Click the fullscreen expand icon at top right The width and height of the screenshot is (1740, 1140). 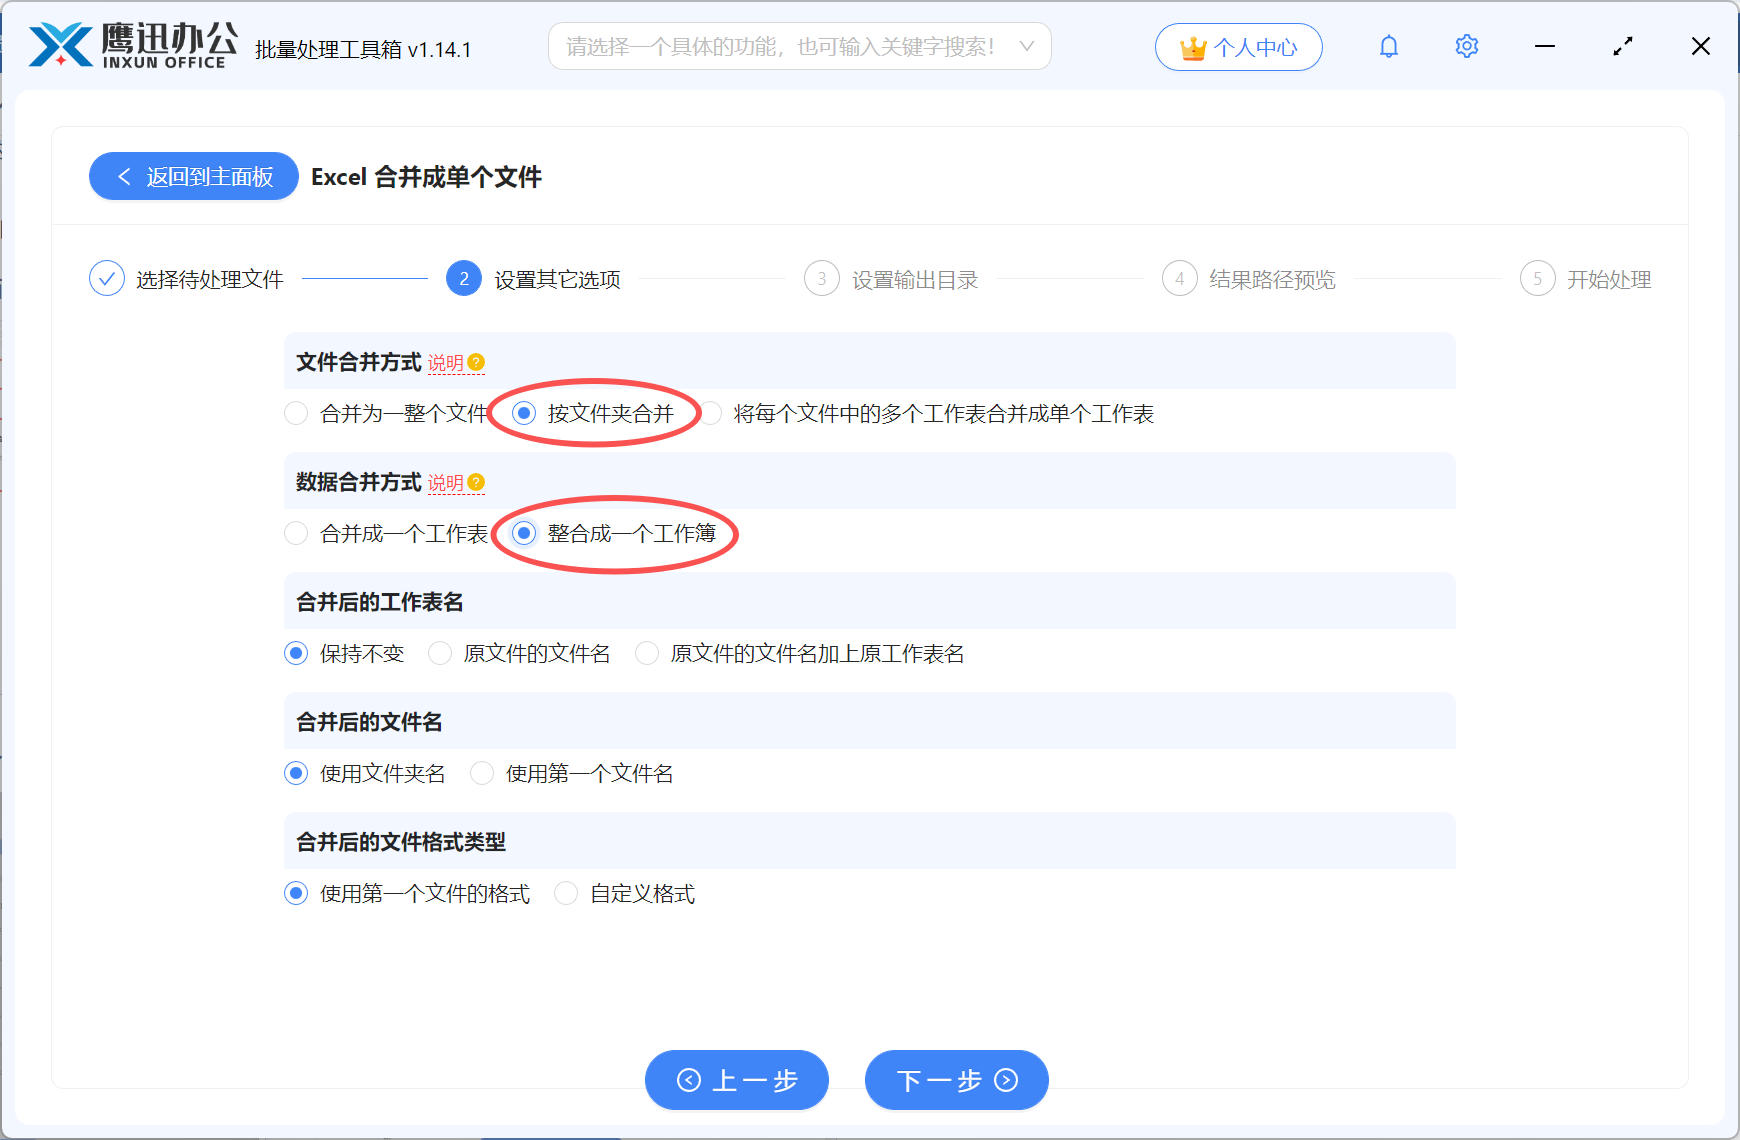click(1622, 46)
